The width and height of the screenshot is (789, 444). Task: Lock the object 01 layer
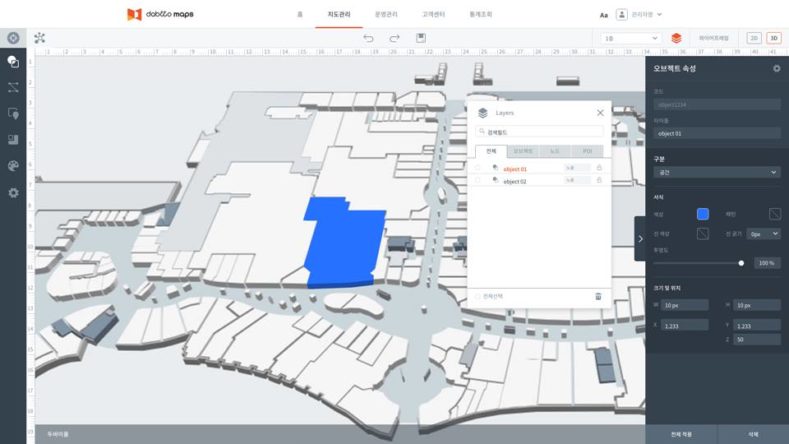pos(599,168)
